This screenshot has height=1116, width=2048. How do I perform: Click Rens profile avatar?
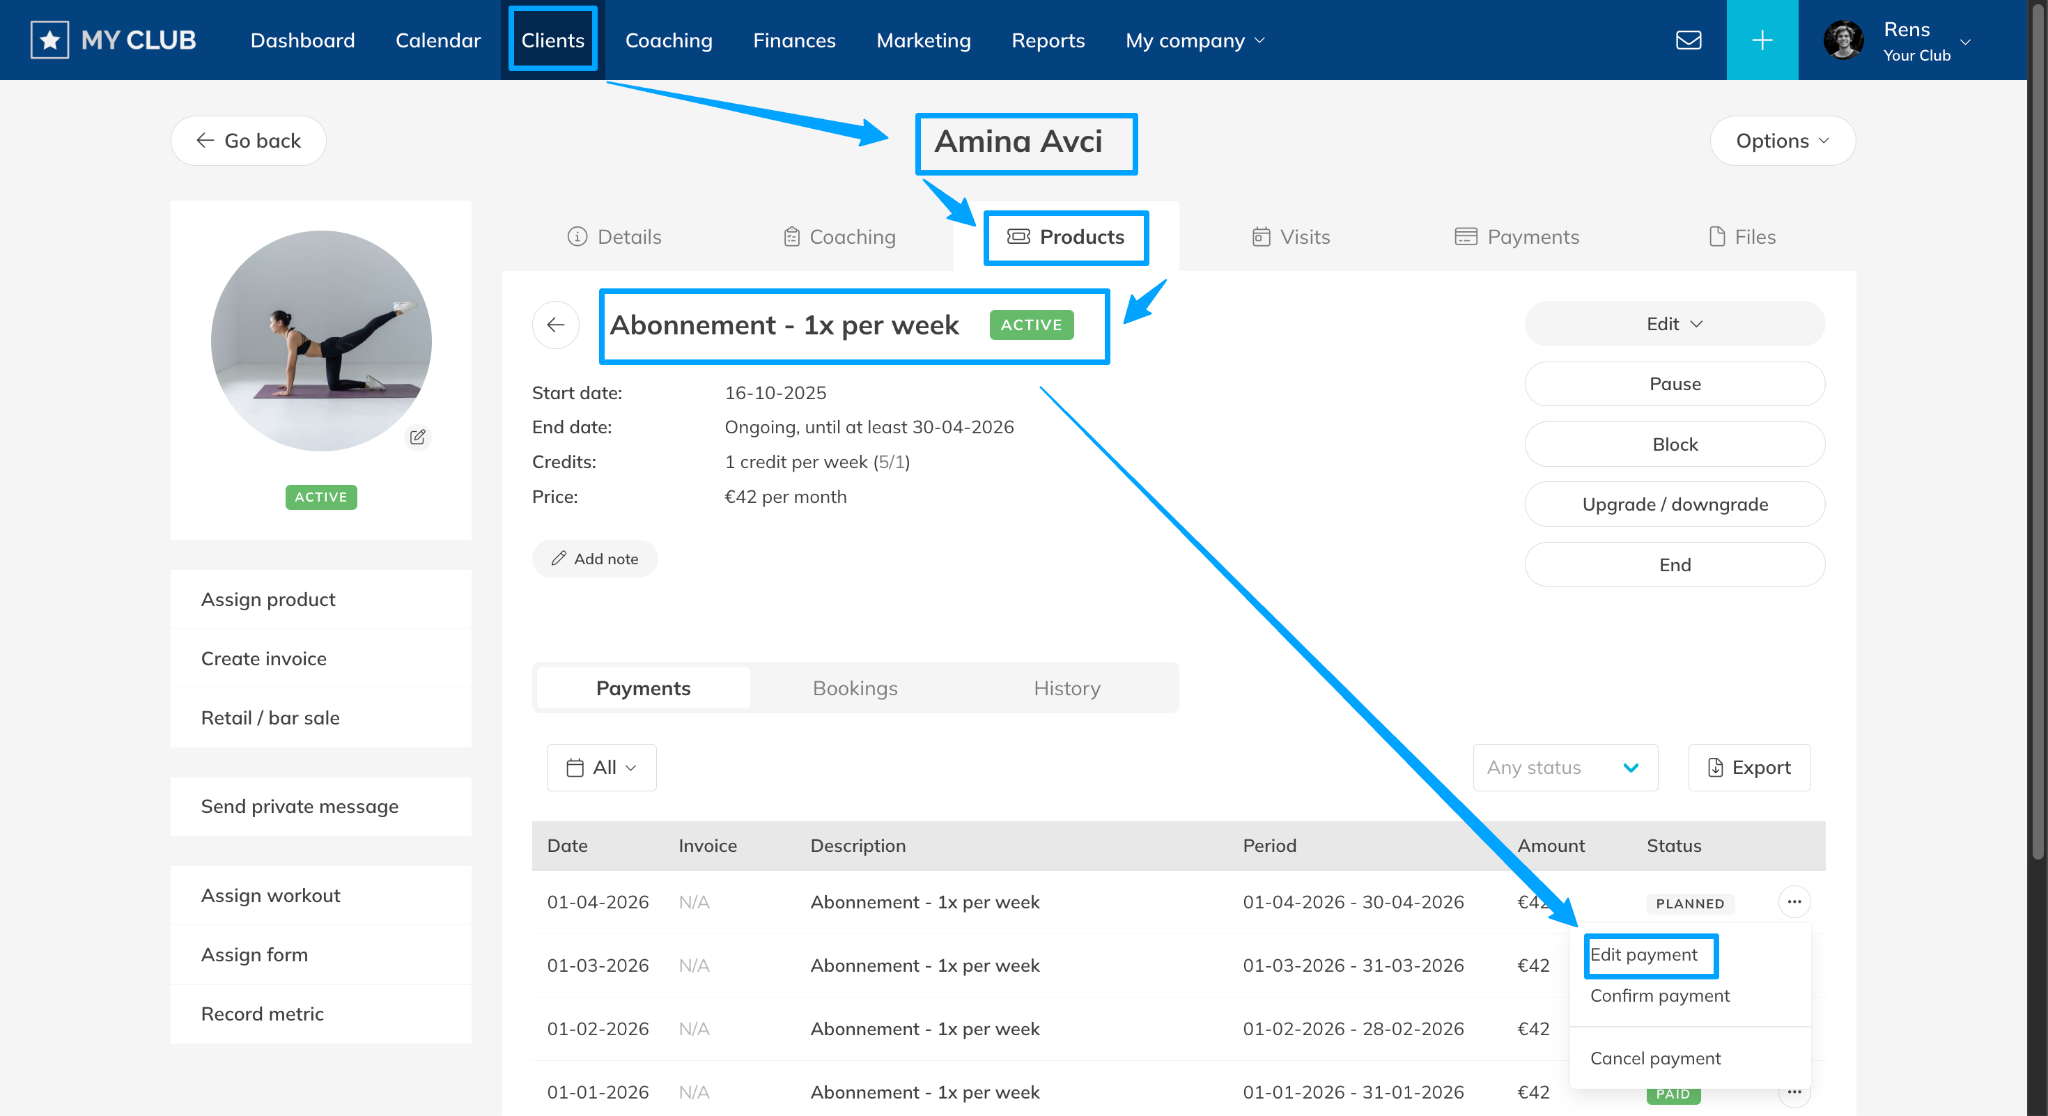point(1843,40)
